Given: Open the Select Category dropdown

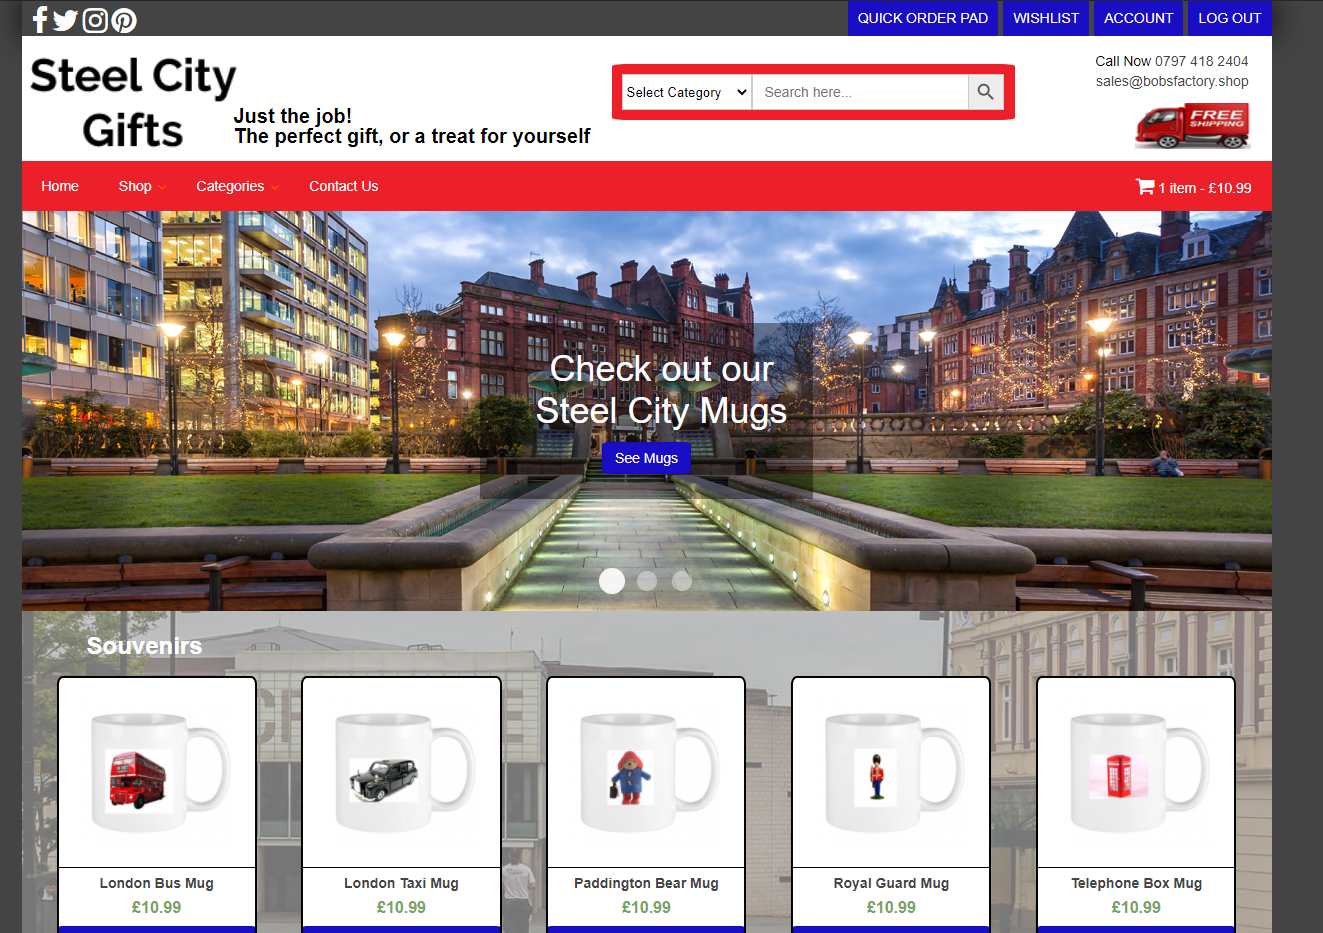Looking at the screenshot, I should (x=686, y=91).
